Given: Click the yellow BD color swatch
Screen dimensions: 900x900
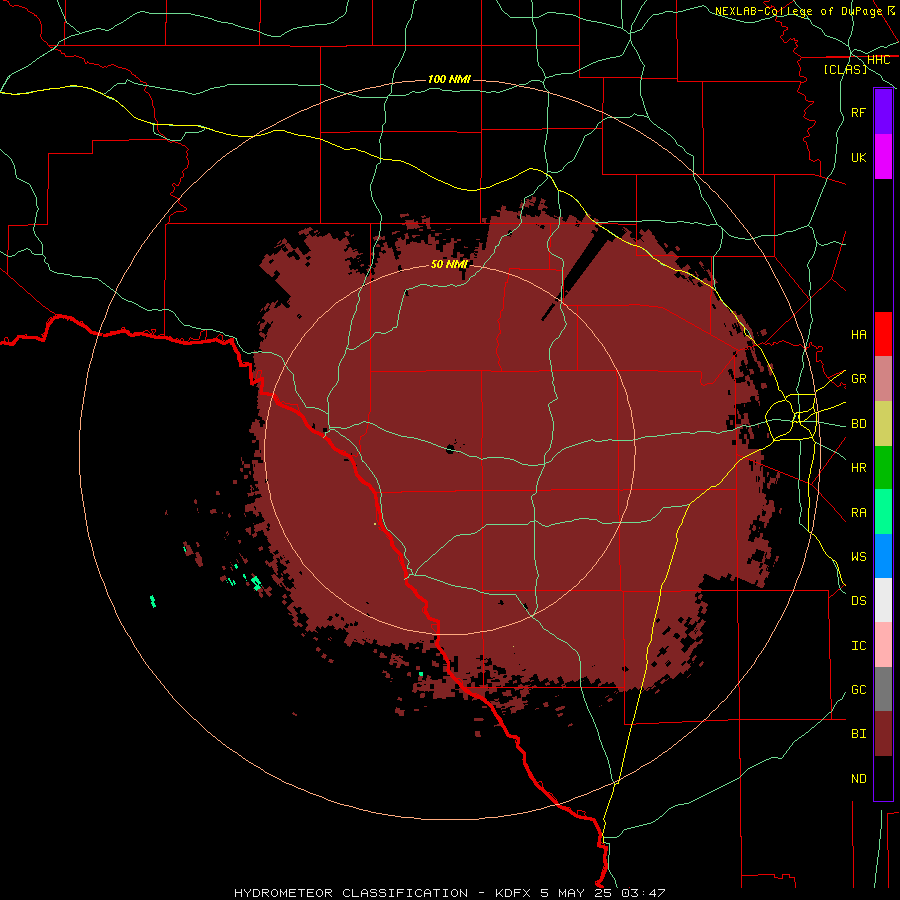Looking at the screenshot, I should pos(883,424).
